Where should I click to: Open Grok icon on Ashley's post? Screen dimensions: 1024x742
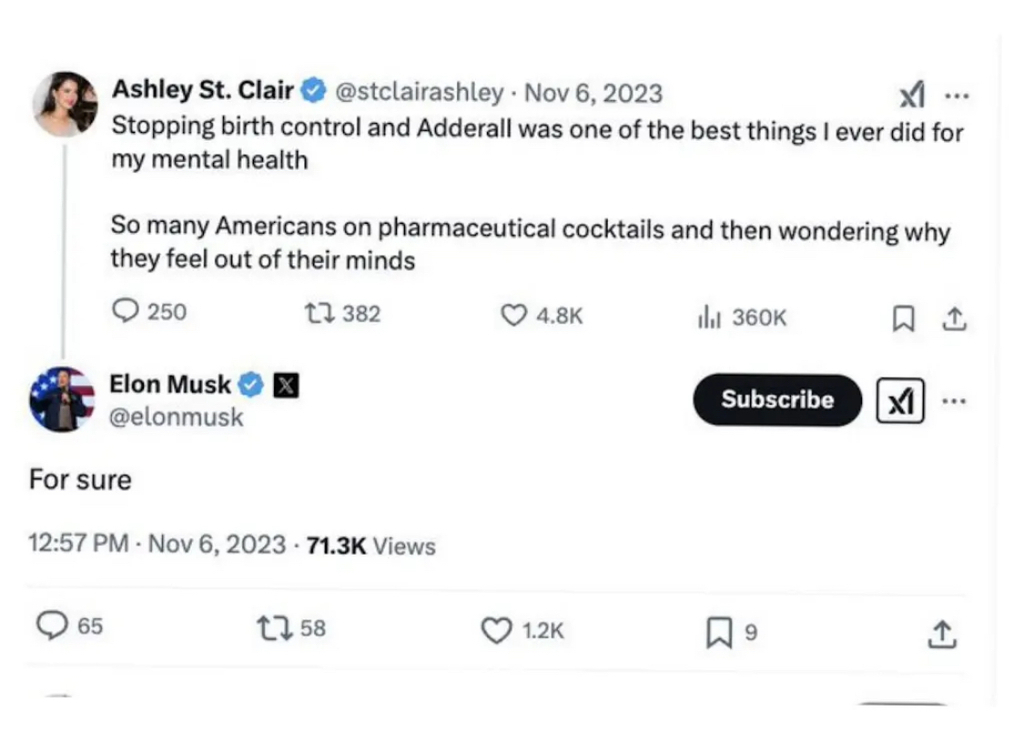point(911,96)
